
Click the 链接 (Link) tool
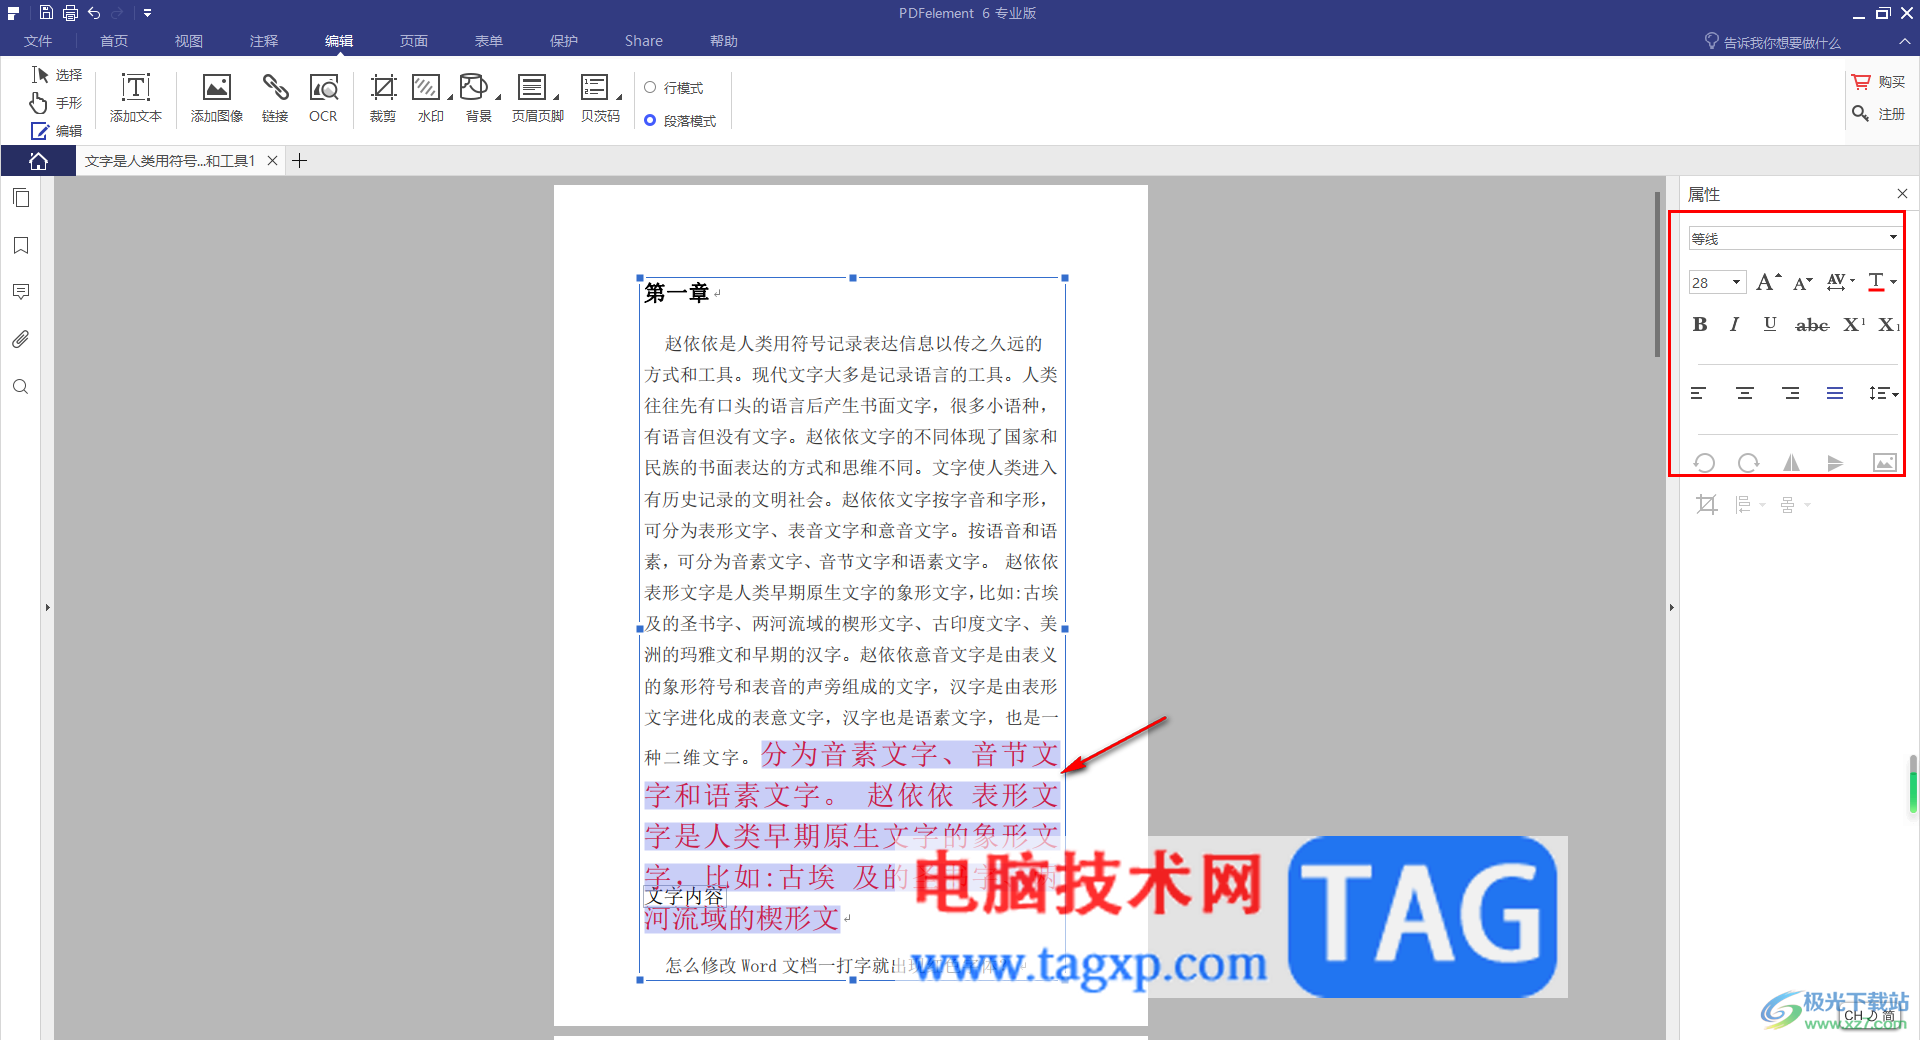pyautogui.click(x=275, y=98)
